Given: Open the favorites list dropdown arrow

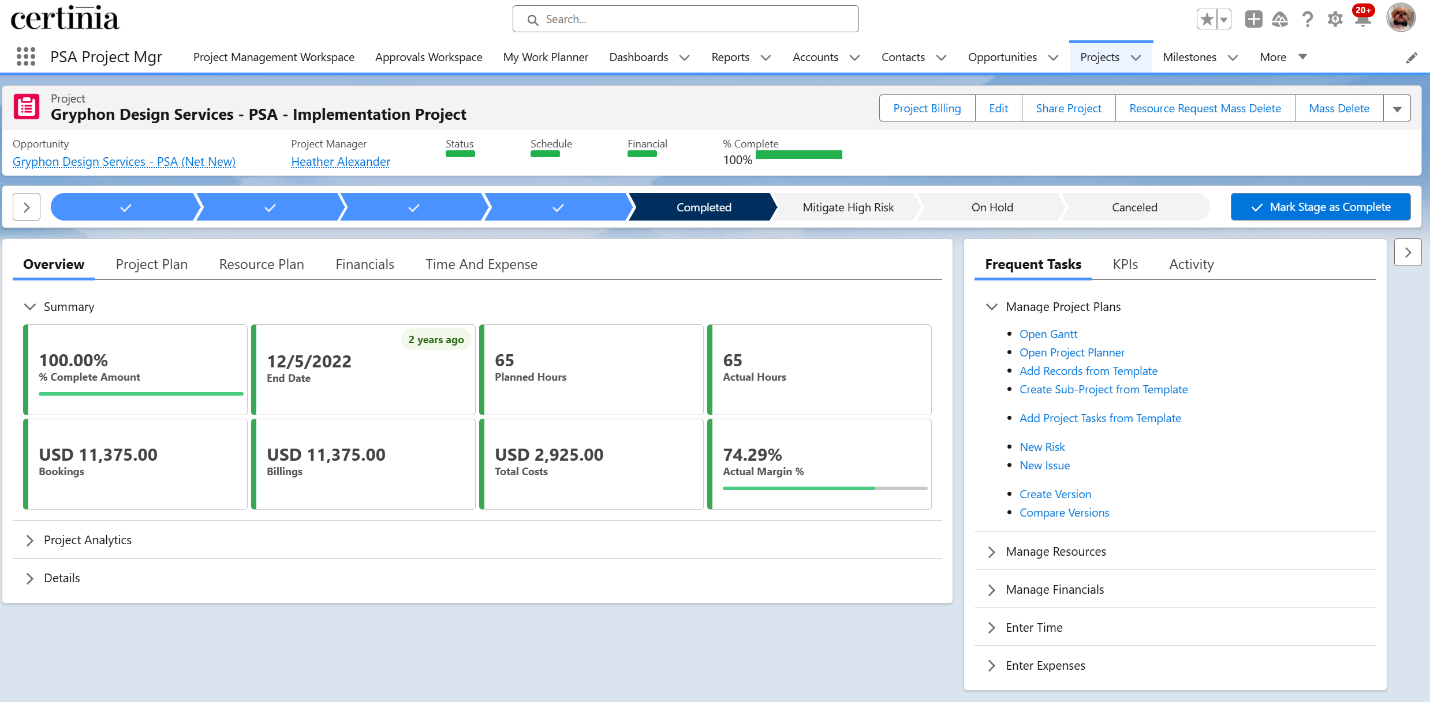Looking at the screenshot, I should (1224, 19).
